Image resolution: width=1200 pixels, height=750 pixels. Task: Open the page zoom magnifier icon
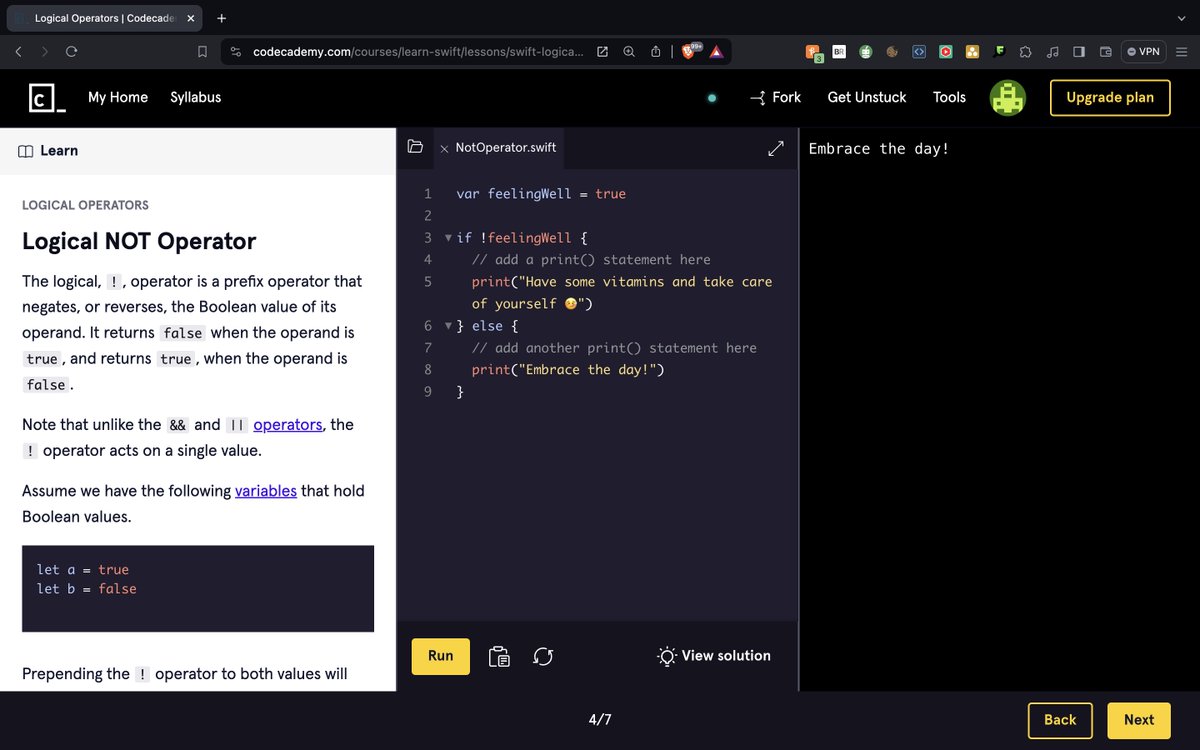pyautogui.click(x=629, y=51)
